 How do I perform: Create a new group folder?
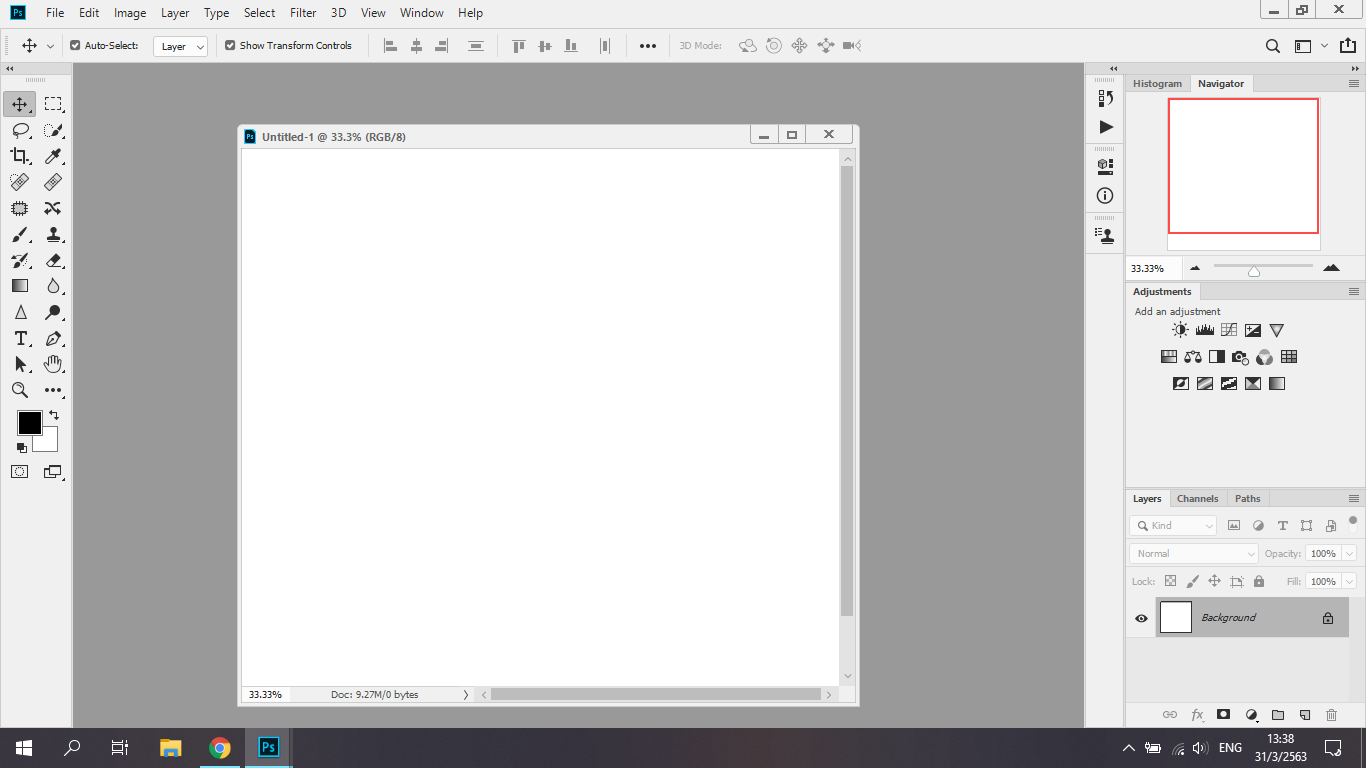coord(1277,715)
